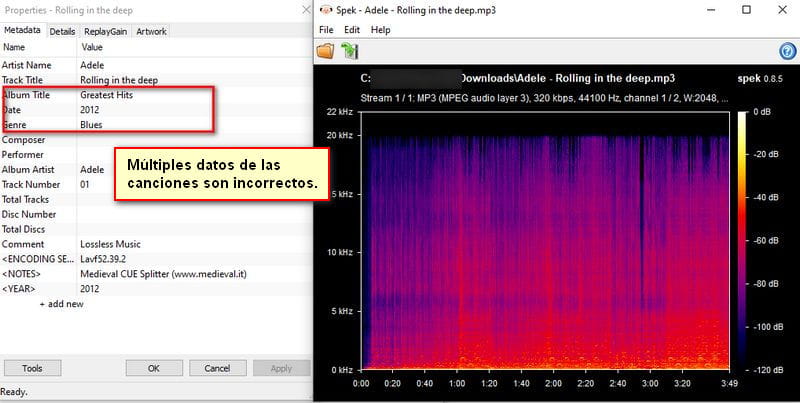
Task: Select the encoding value 'Lavf52.39.2'
Action: coord(103,259)
